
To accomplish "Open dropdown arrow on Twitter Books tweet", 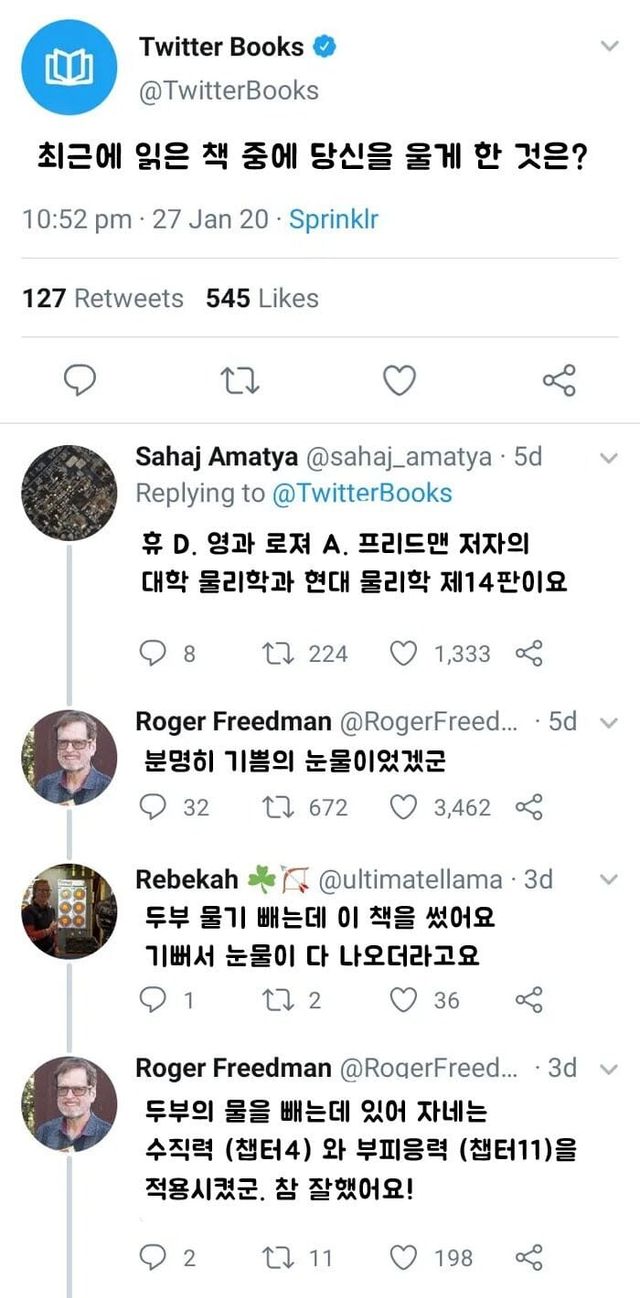I will coord(609,47).
